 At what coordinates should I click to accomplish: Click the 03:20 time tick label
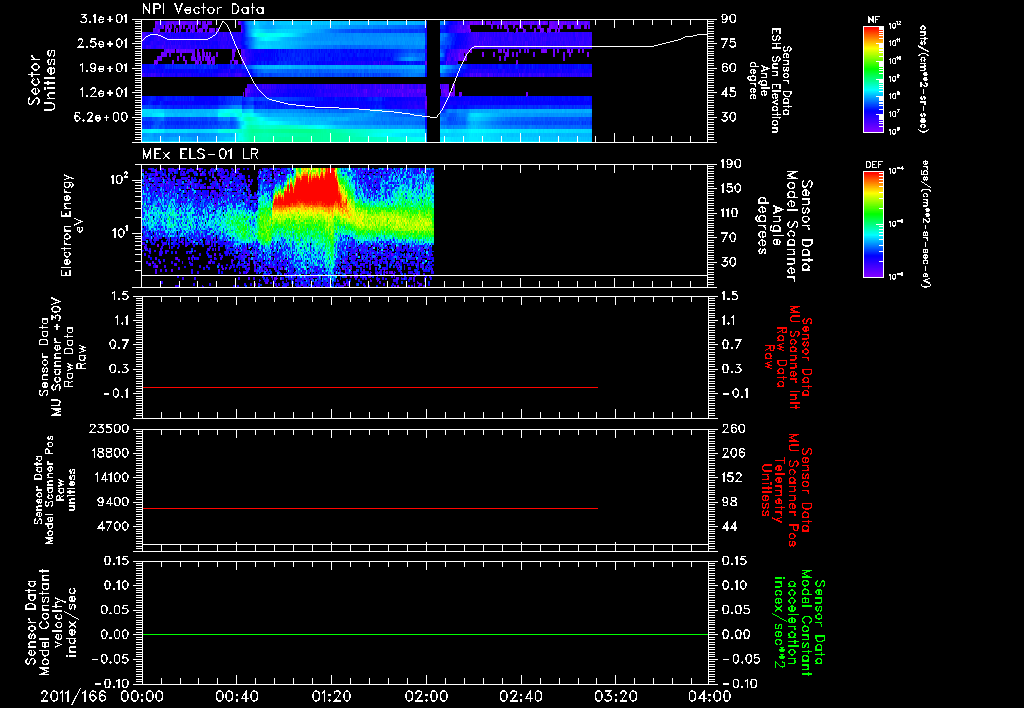[x=615, y=696]
